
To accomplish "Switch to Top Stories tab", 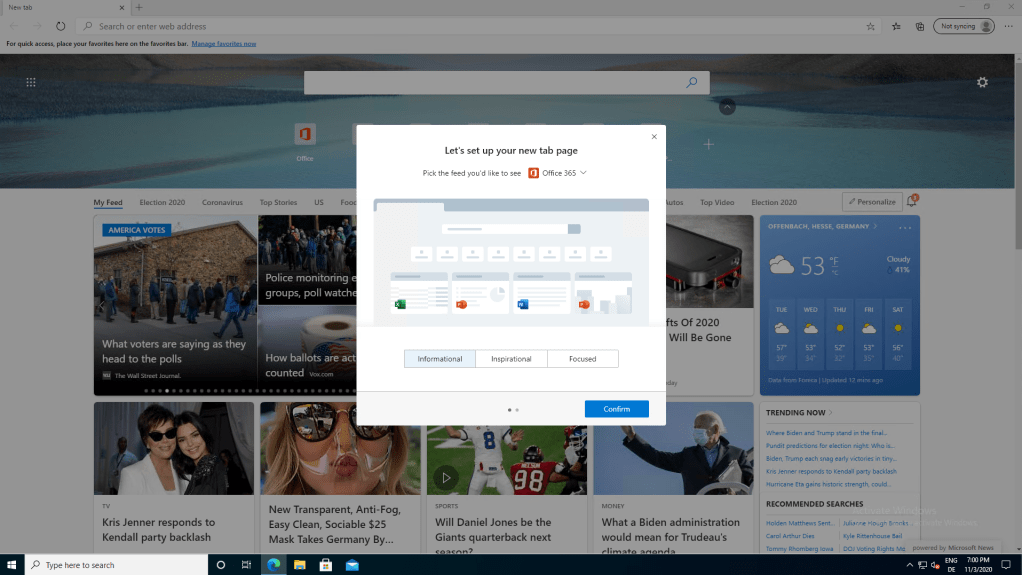I will (278, 202).
